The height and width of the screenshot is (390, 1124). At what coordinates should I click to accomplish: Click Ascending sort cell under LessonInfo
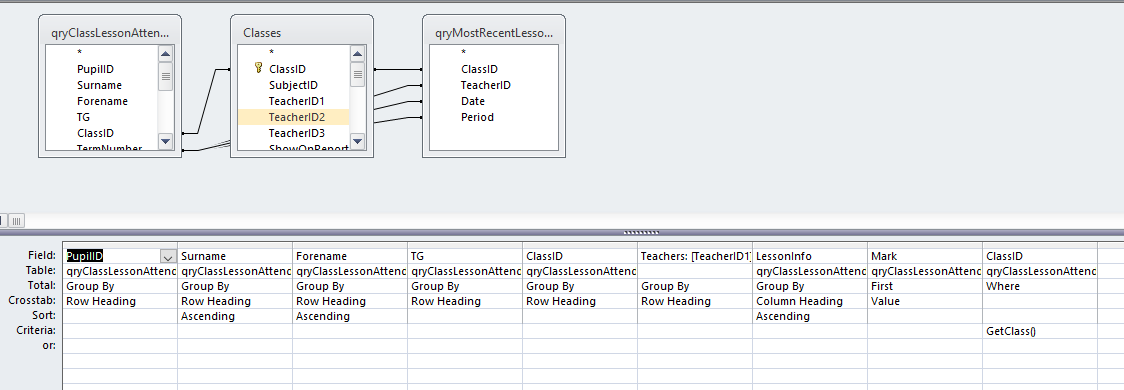[810, 316]
